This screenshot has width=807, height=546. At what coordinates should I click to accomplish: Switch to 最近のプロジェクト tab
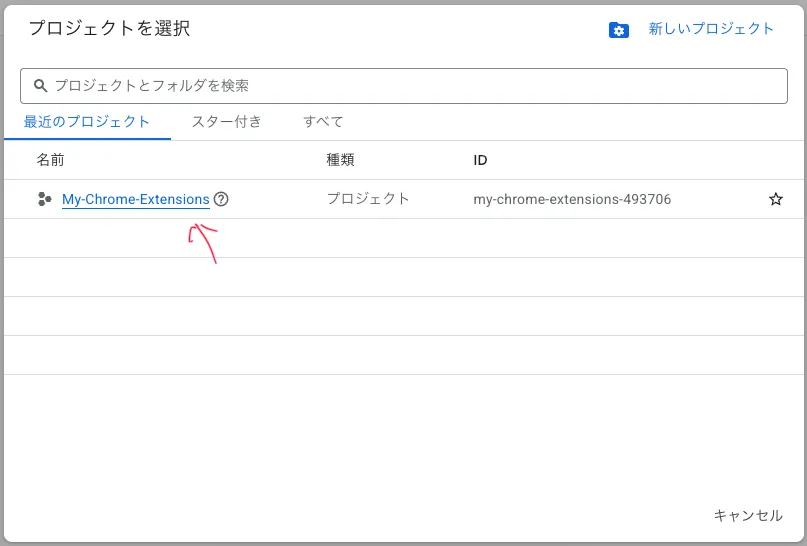[x=87, y=122]
